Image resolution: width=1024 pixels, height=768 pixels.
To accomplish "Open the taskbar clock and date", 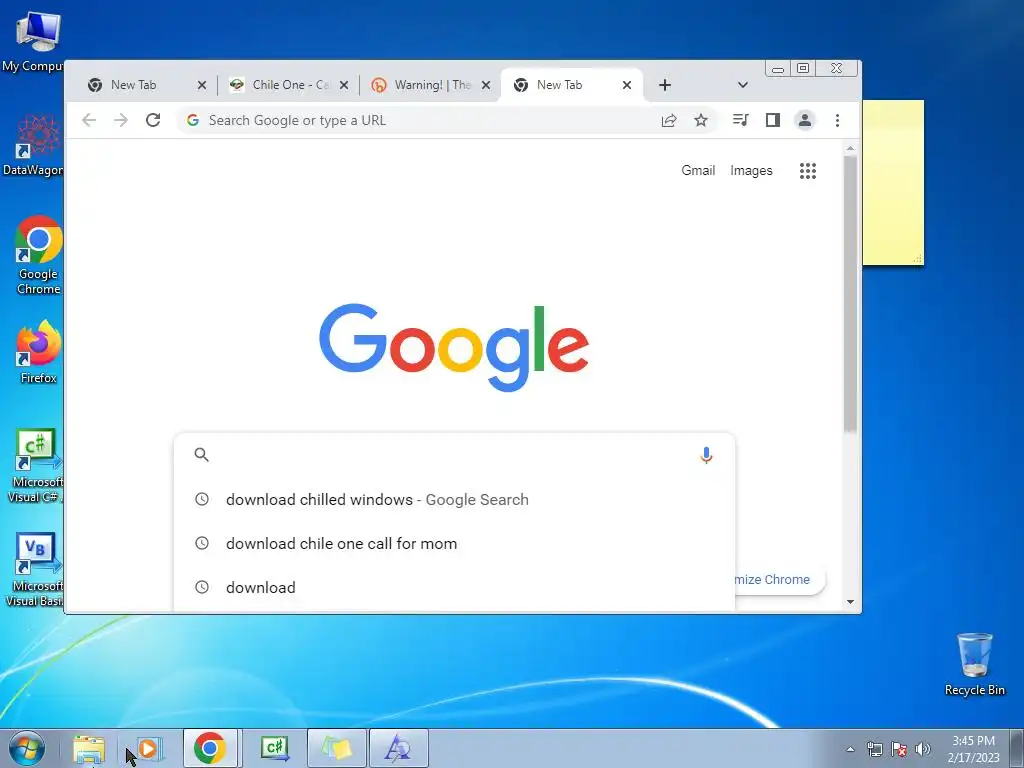I will click(x=973, y=749).
